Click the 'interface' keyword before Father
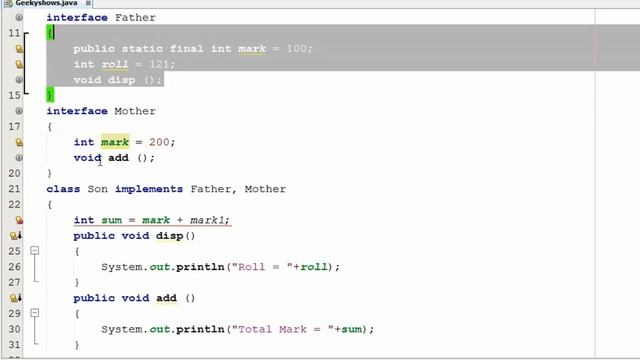The width and height of the screenshot is (640, 360). (x=77, y=18)
